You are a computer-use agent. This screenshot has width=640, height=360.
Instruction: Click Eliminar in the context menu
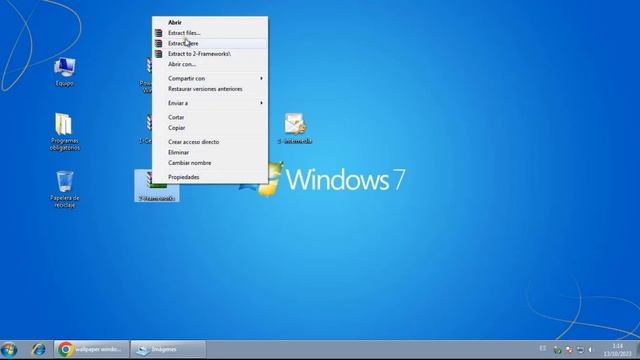[x=210, y=152]
